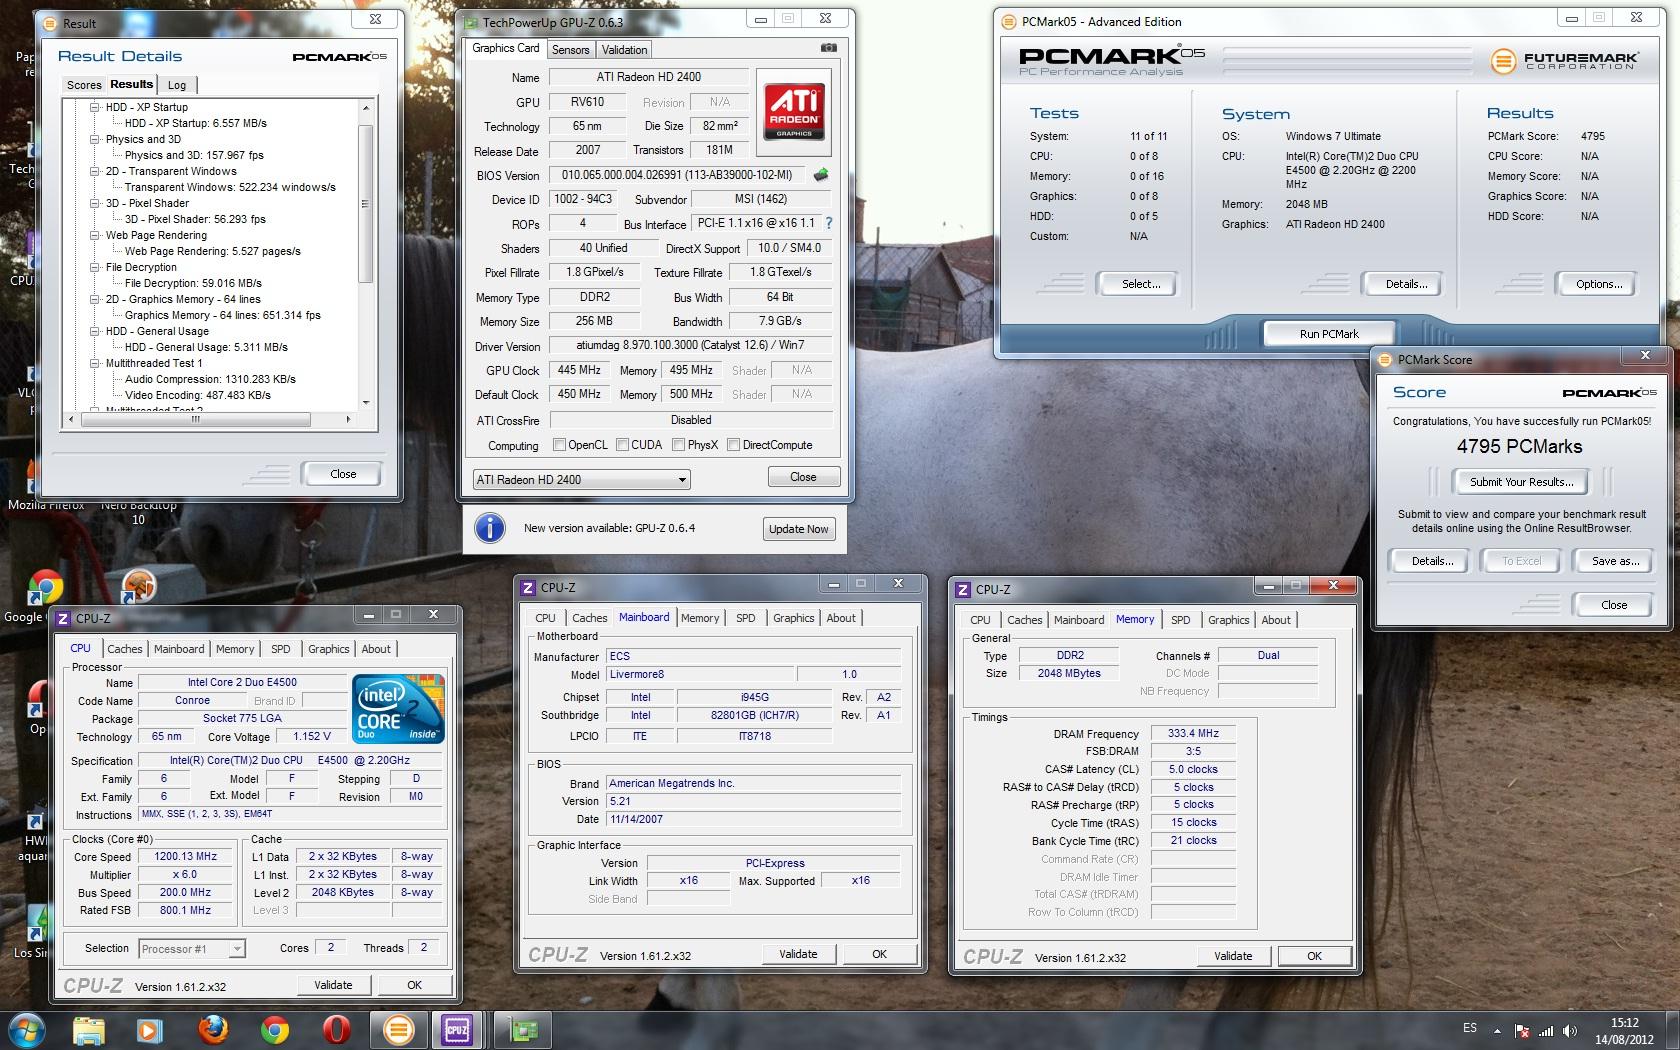Open Windows Explorer from the taskbar
The height and width of the screenshot is (1050, 1680).
88,1029
